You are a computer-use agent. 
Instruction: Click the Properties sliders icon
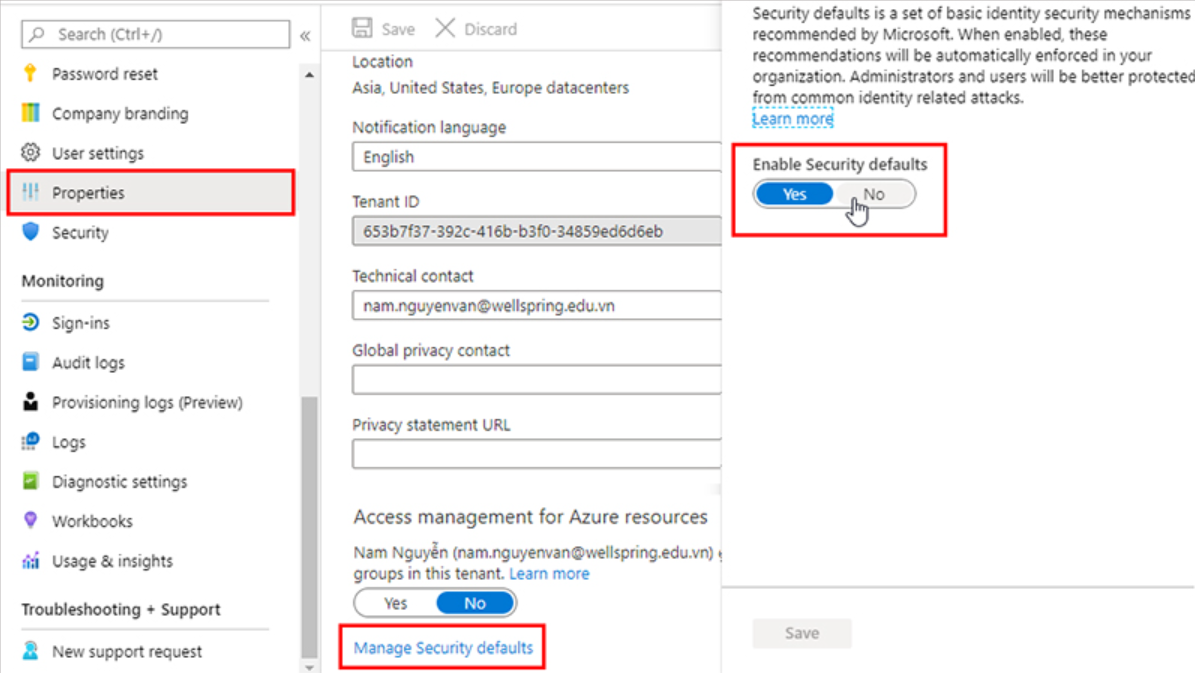click(30, 192)
